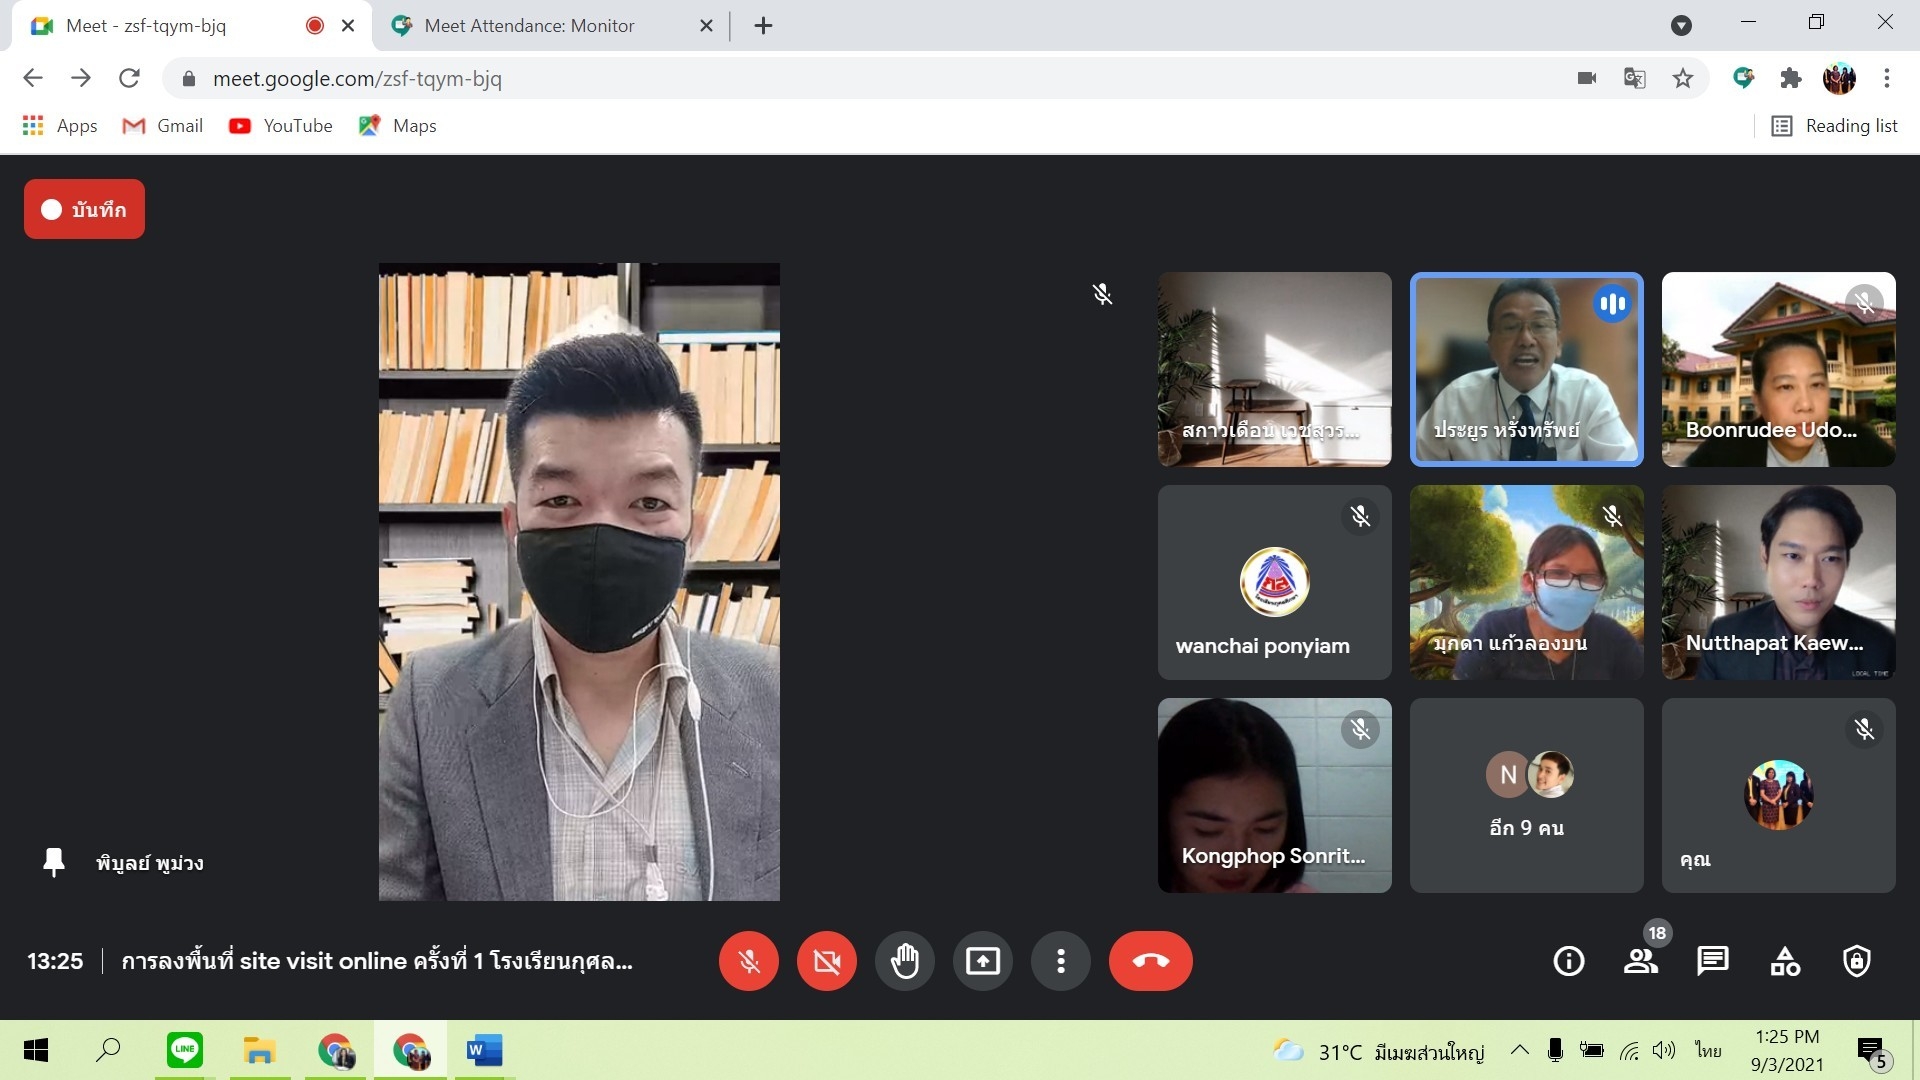Image resolution: width=1920 pixels, height=1080 pixels.
Task: Open the YouTube bookmark
Action: (281, 126)
